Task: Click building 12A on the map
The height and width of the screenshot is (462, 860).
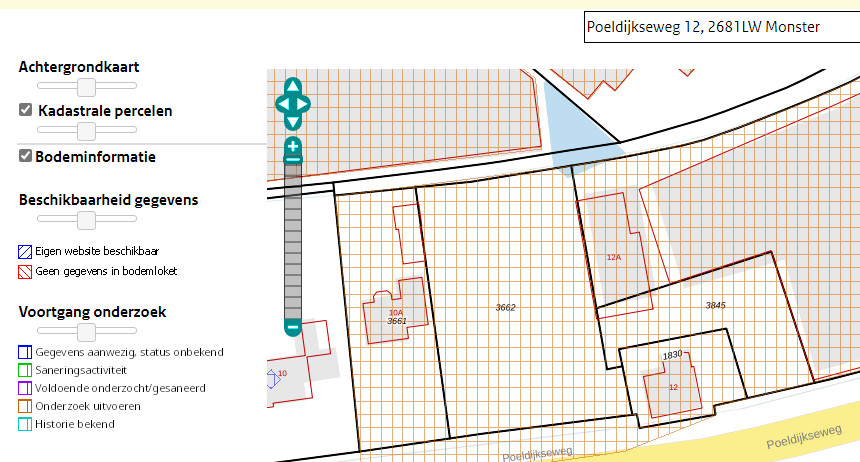Action: click(614, 257)
